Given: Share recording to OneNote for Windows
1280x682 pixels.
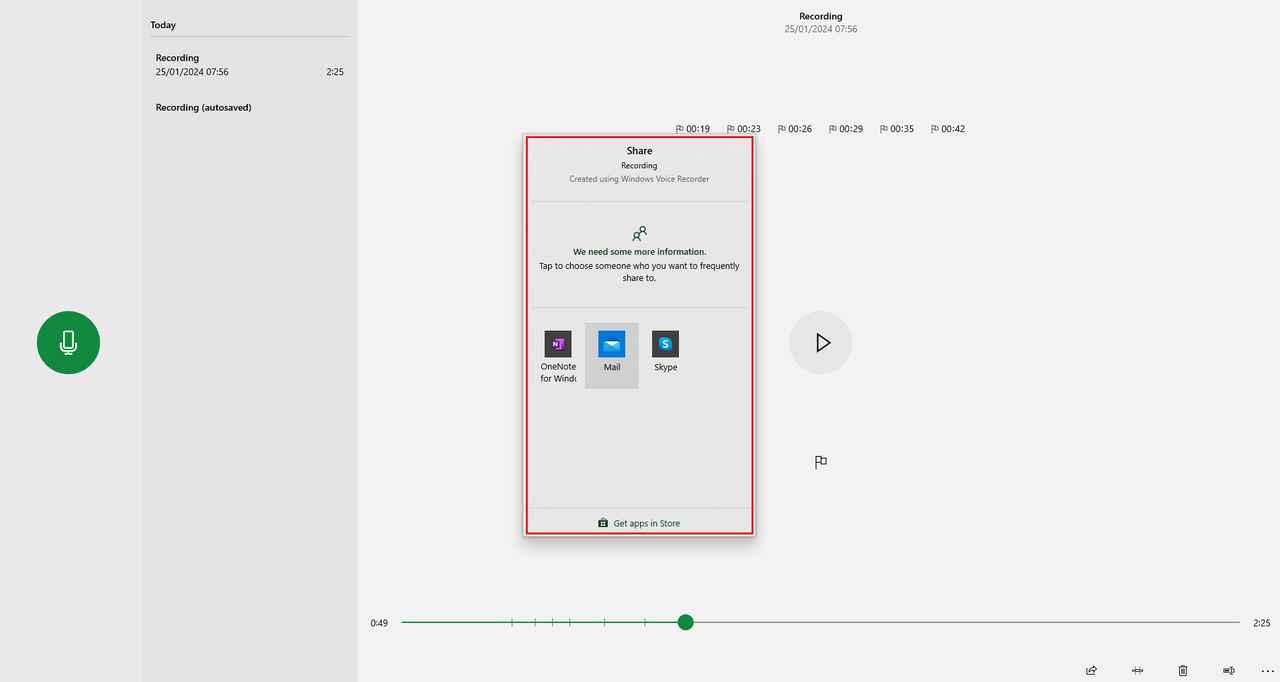Looking at the screenshot, I should coord(558,357).
